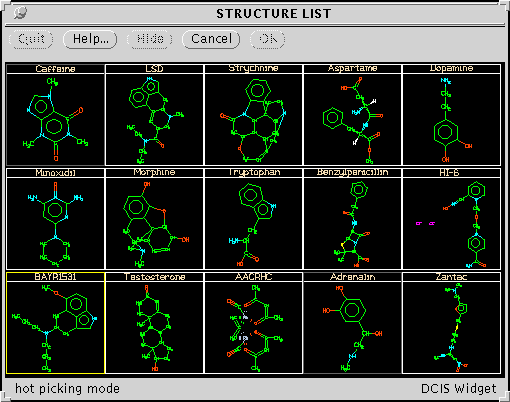Click the 'Caffeine' title label

point(55,69)
